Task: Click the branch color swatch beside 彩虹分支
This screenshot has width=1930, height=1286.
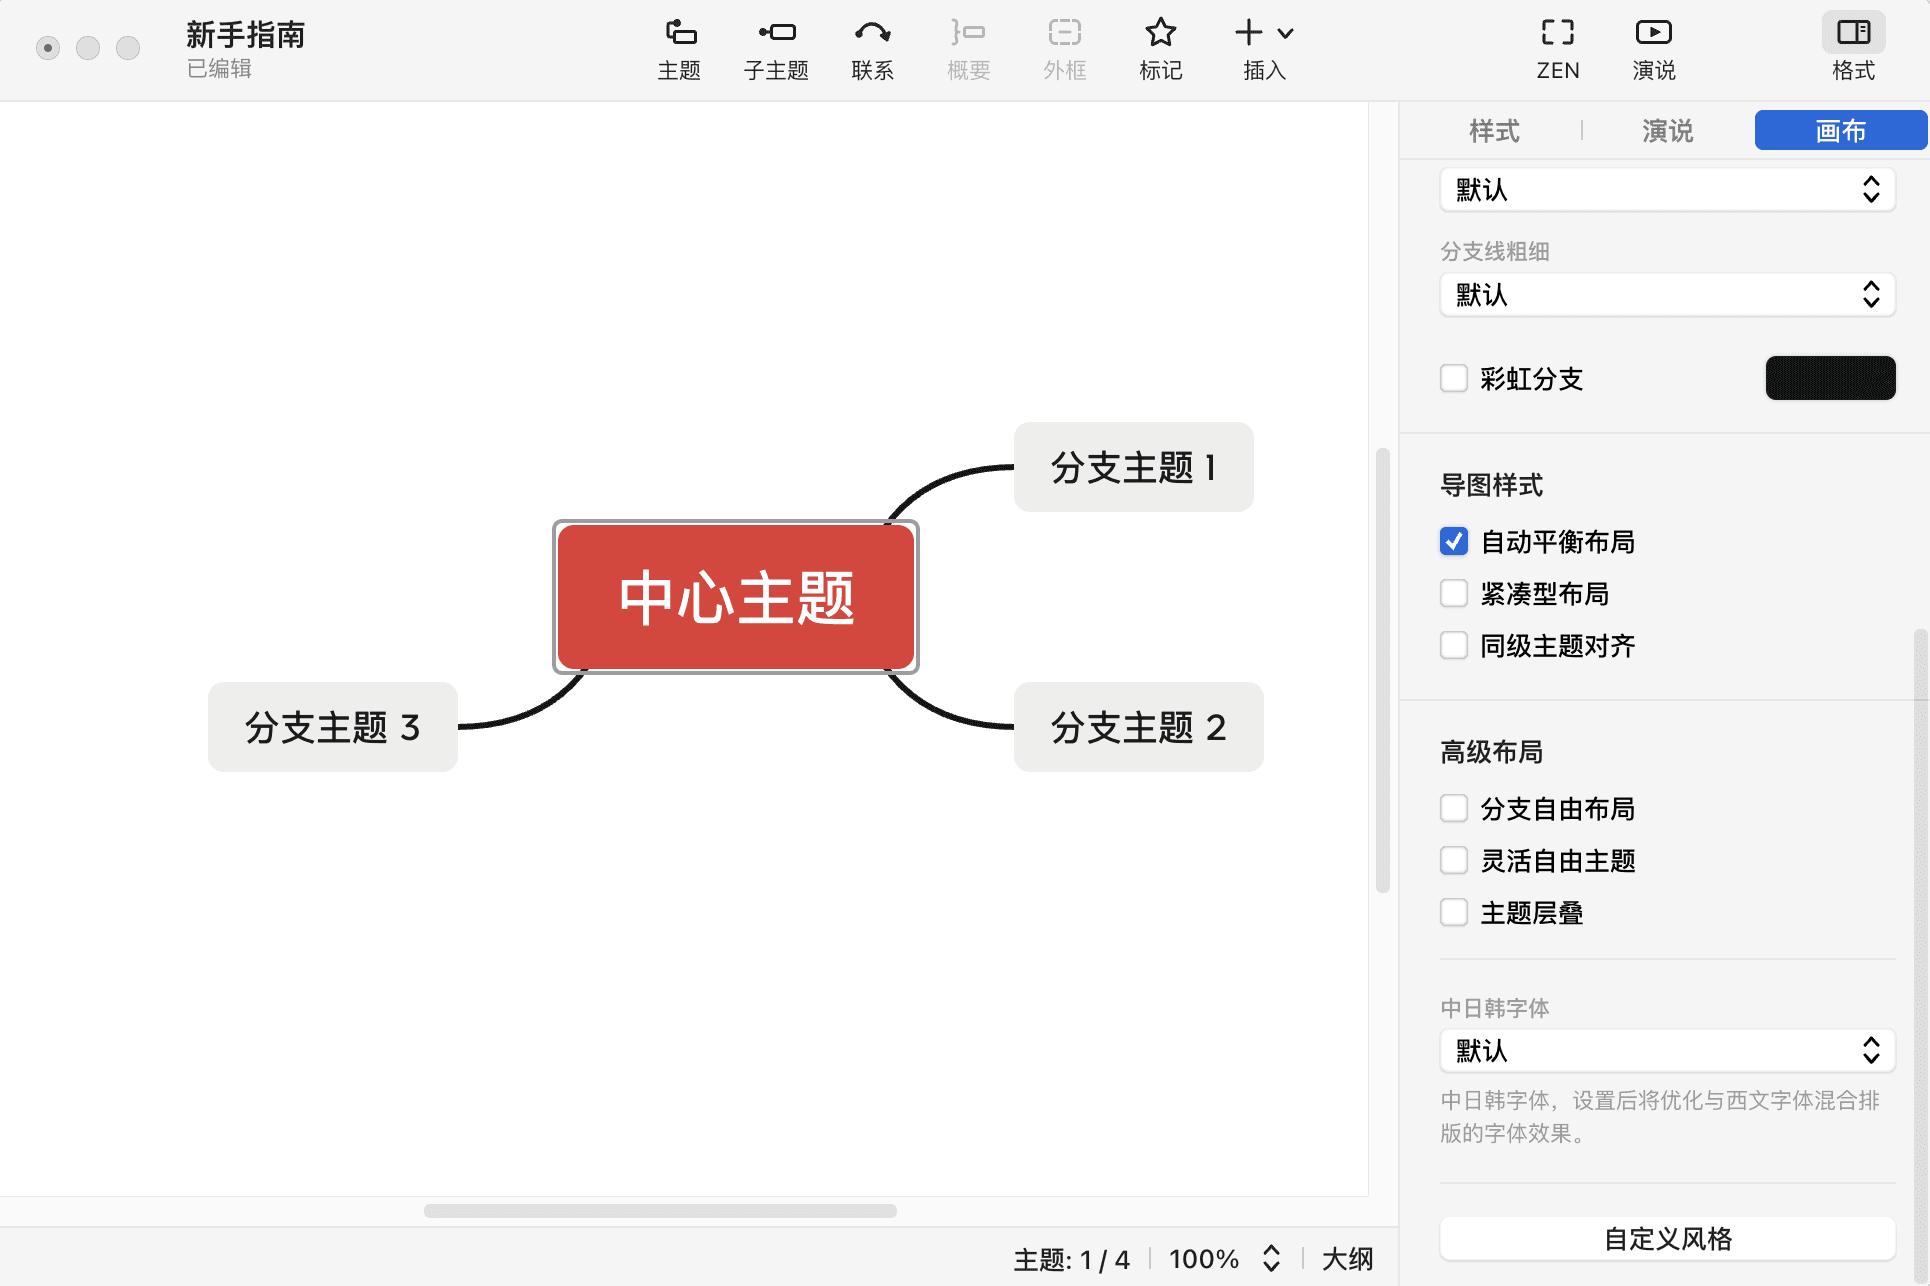Action: [x=1830, y=378]
